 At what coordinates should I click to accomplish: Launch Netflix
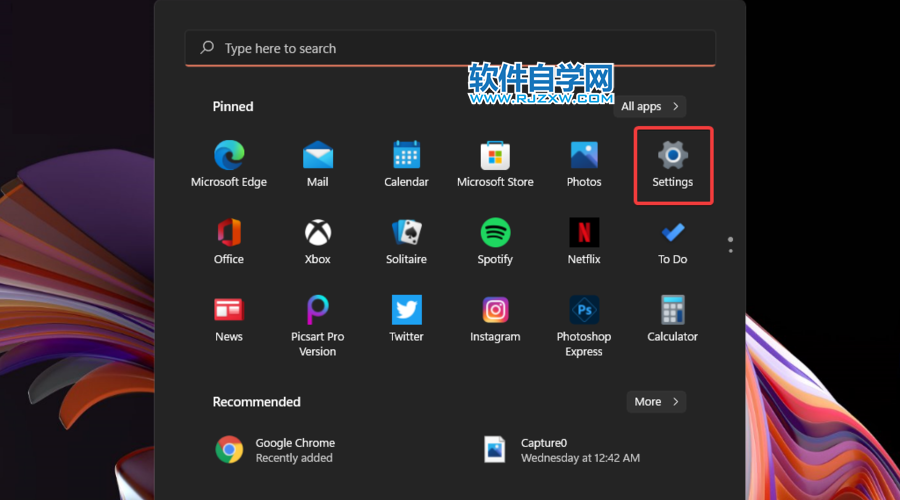coord(584,241)
